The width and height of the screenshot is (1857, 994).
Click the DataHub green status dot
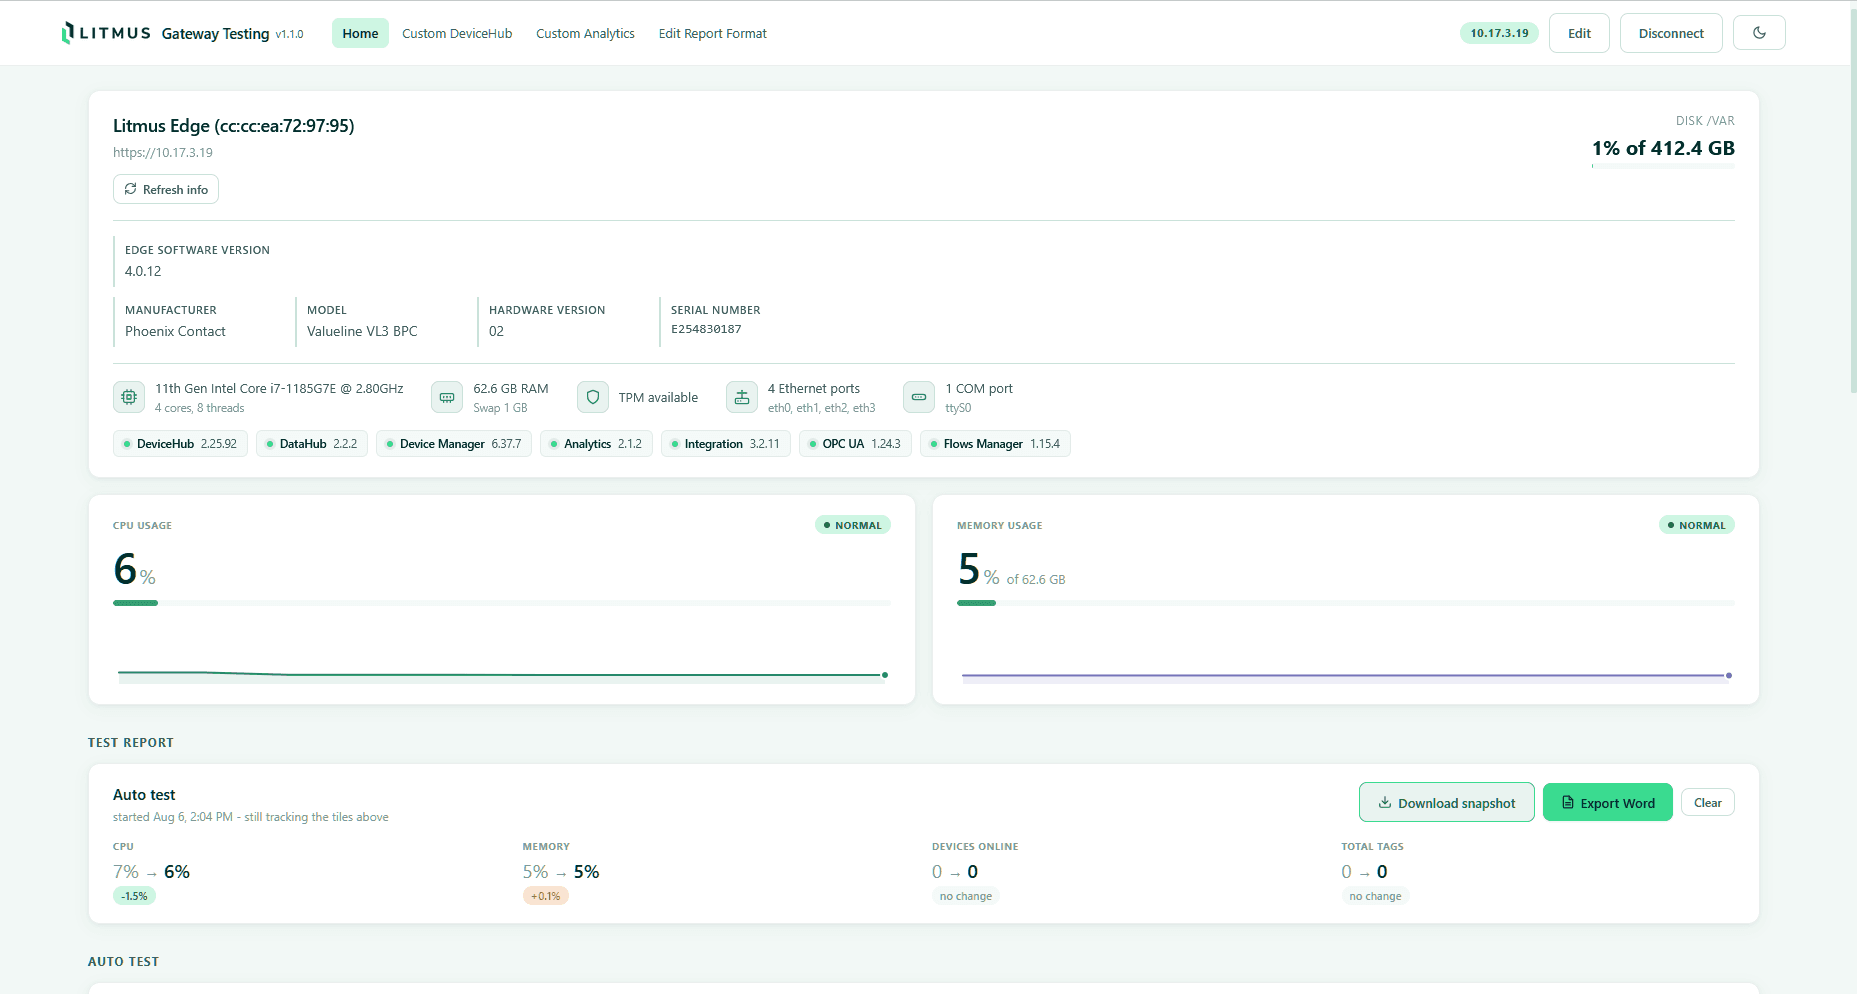tap(270, 444)
